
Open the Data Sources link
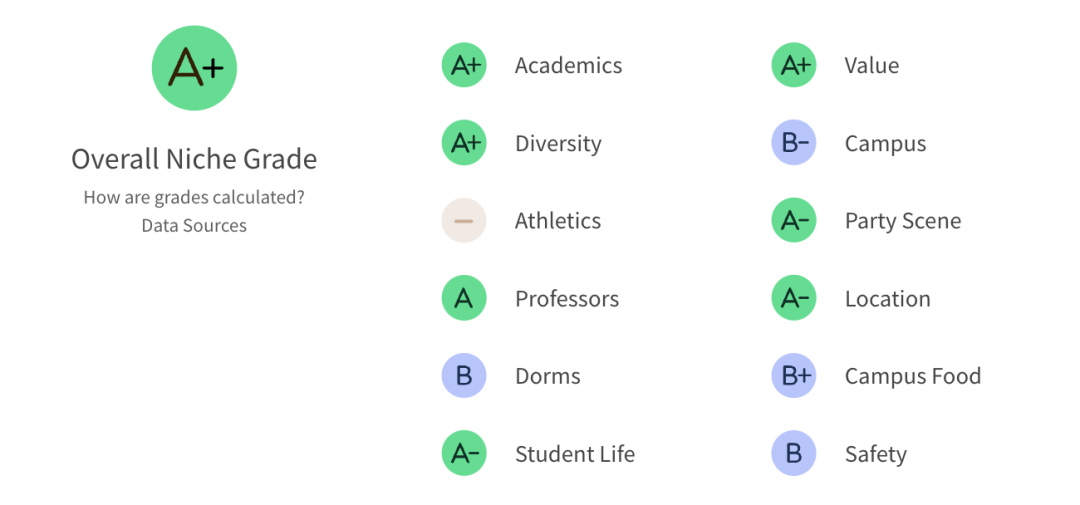pos(194,225)
